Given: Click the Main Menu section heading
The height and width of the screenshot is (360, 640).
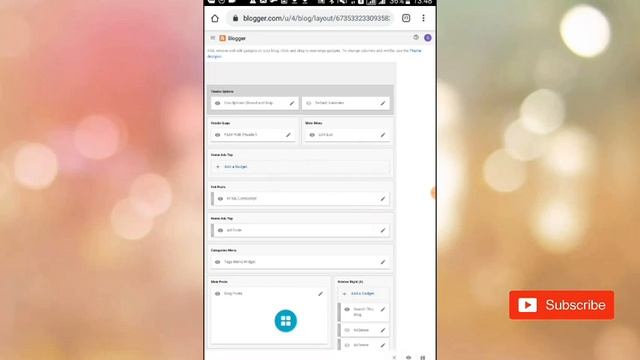Looking at the screenshot, I should [x=313, y=123].
